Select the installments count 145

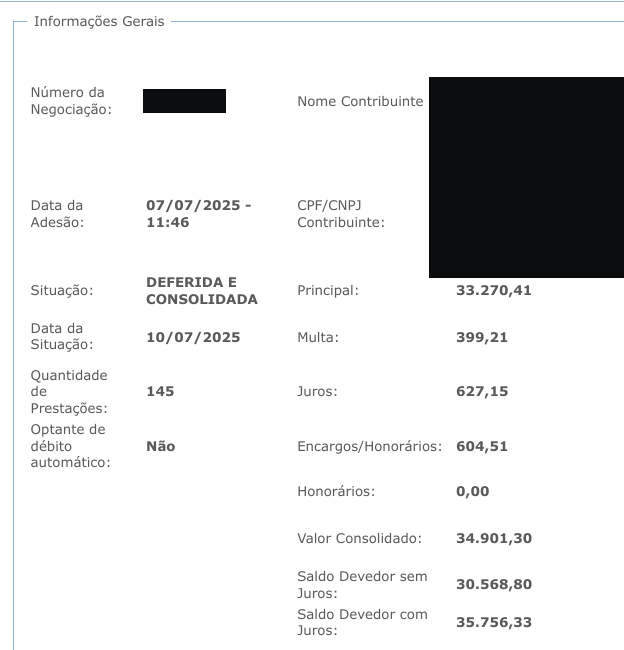click(x=160, y=391)
